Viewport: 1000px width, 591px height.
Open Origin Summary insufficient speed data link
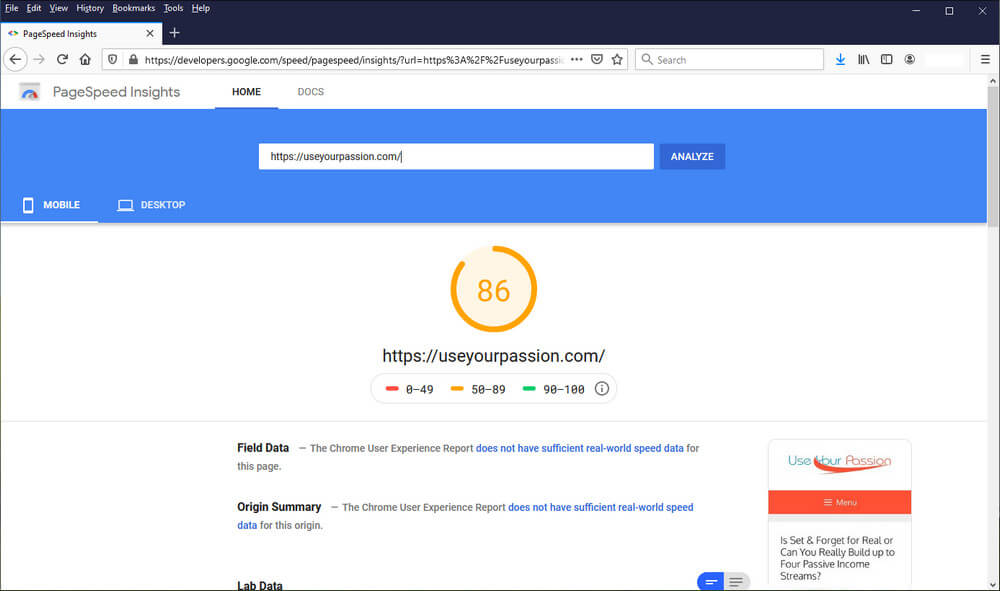click(601, 507)
